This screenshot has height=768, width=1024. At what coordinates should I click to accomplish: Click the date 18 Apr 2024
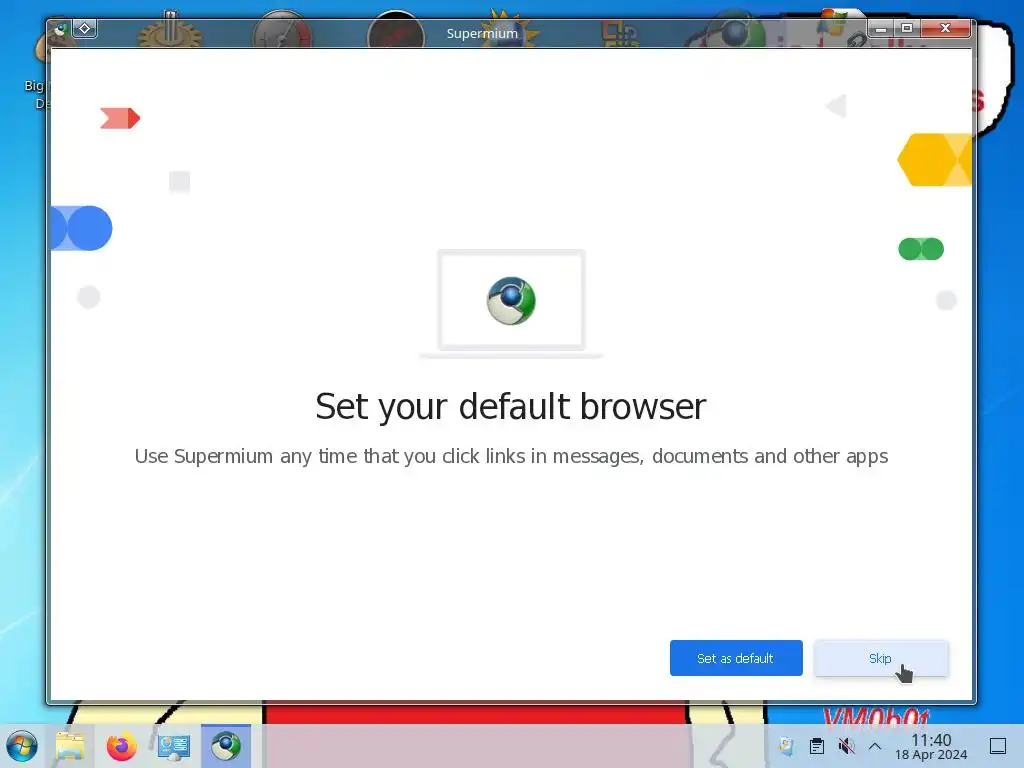pos(931,755)
